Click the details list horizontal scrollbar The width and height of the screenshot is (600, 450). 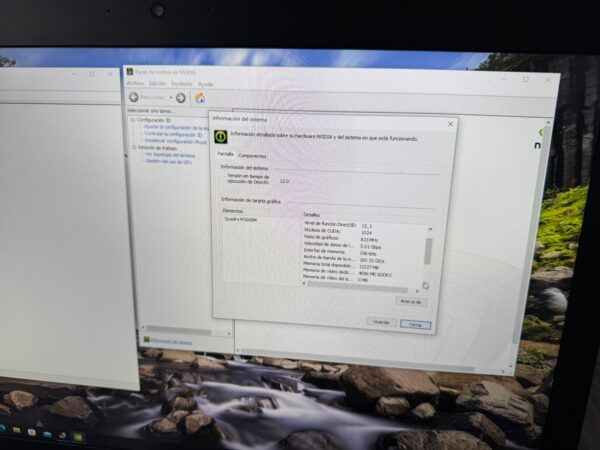pos(357,287)
